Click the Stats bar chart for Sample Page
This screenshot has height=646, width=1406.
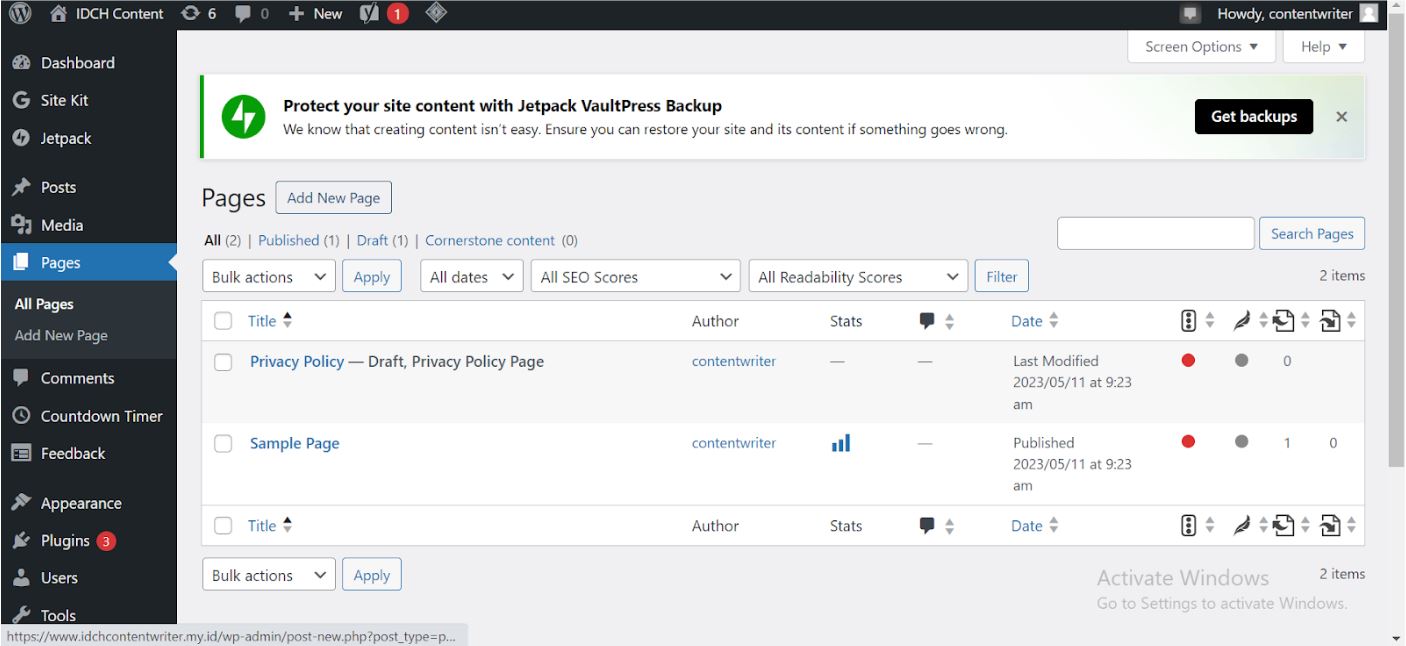(840, 443)
